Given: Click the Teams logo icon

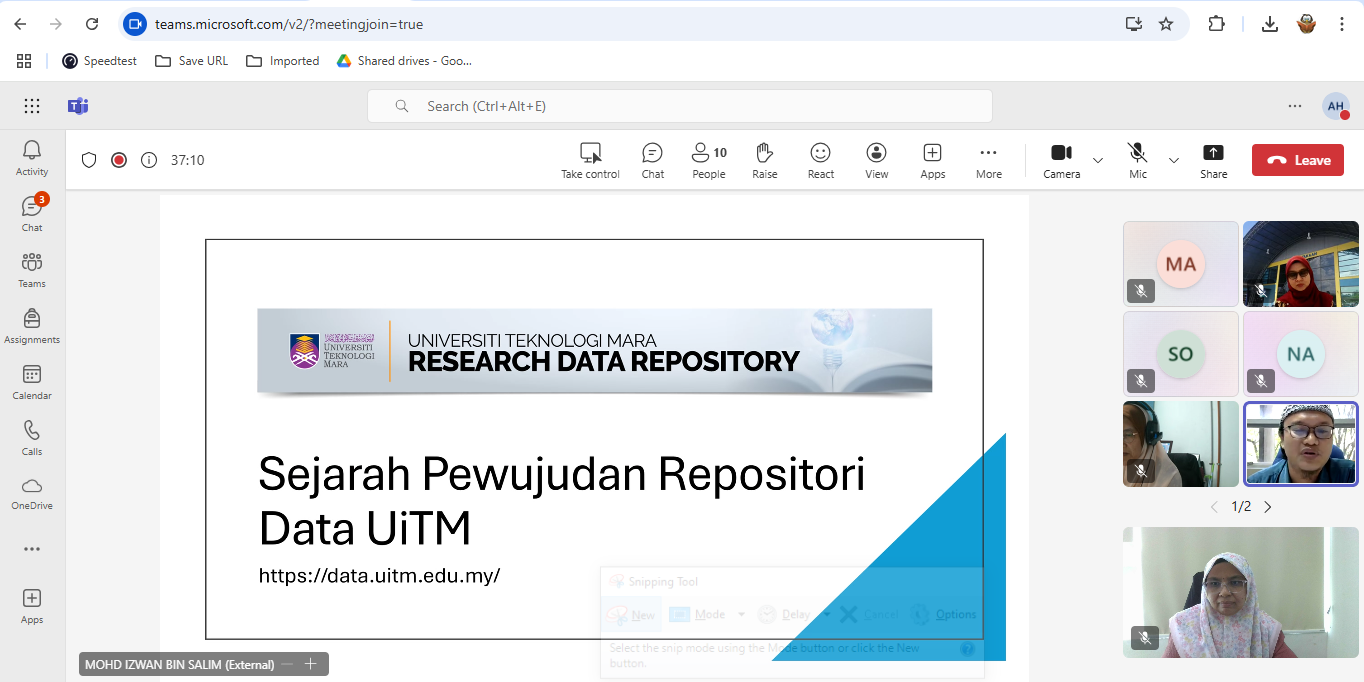Looking at the screenshot, I should tap(78, 106).
